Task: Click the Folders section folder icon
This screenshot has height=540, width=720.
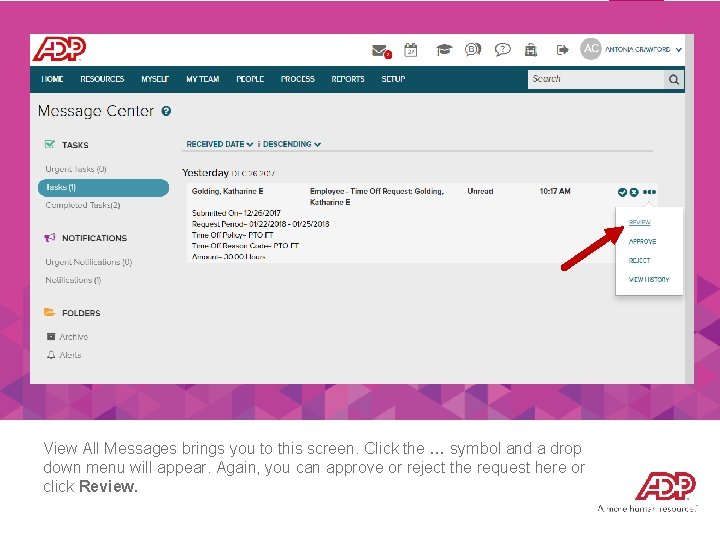Action: click(50, 312)
